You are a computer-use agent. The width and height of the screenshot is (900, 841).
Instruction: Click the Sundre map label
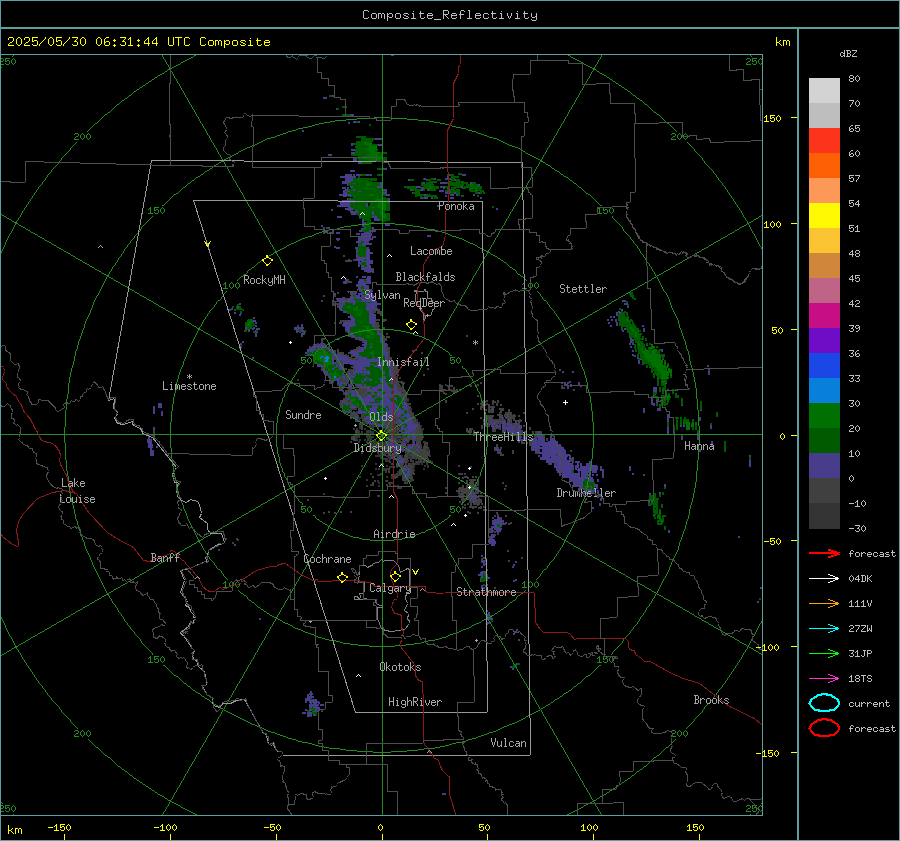(303, 414)
